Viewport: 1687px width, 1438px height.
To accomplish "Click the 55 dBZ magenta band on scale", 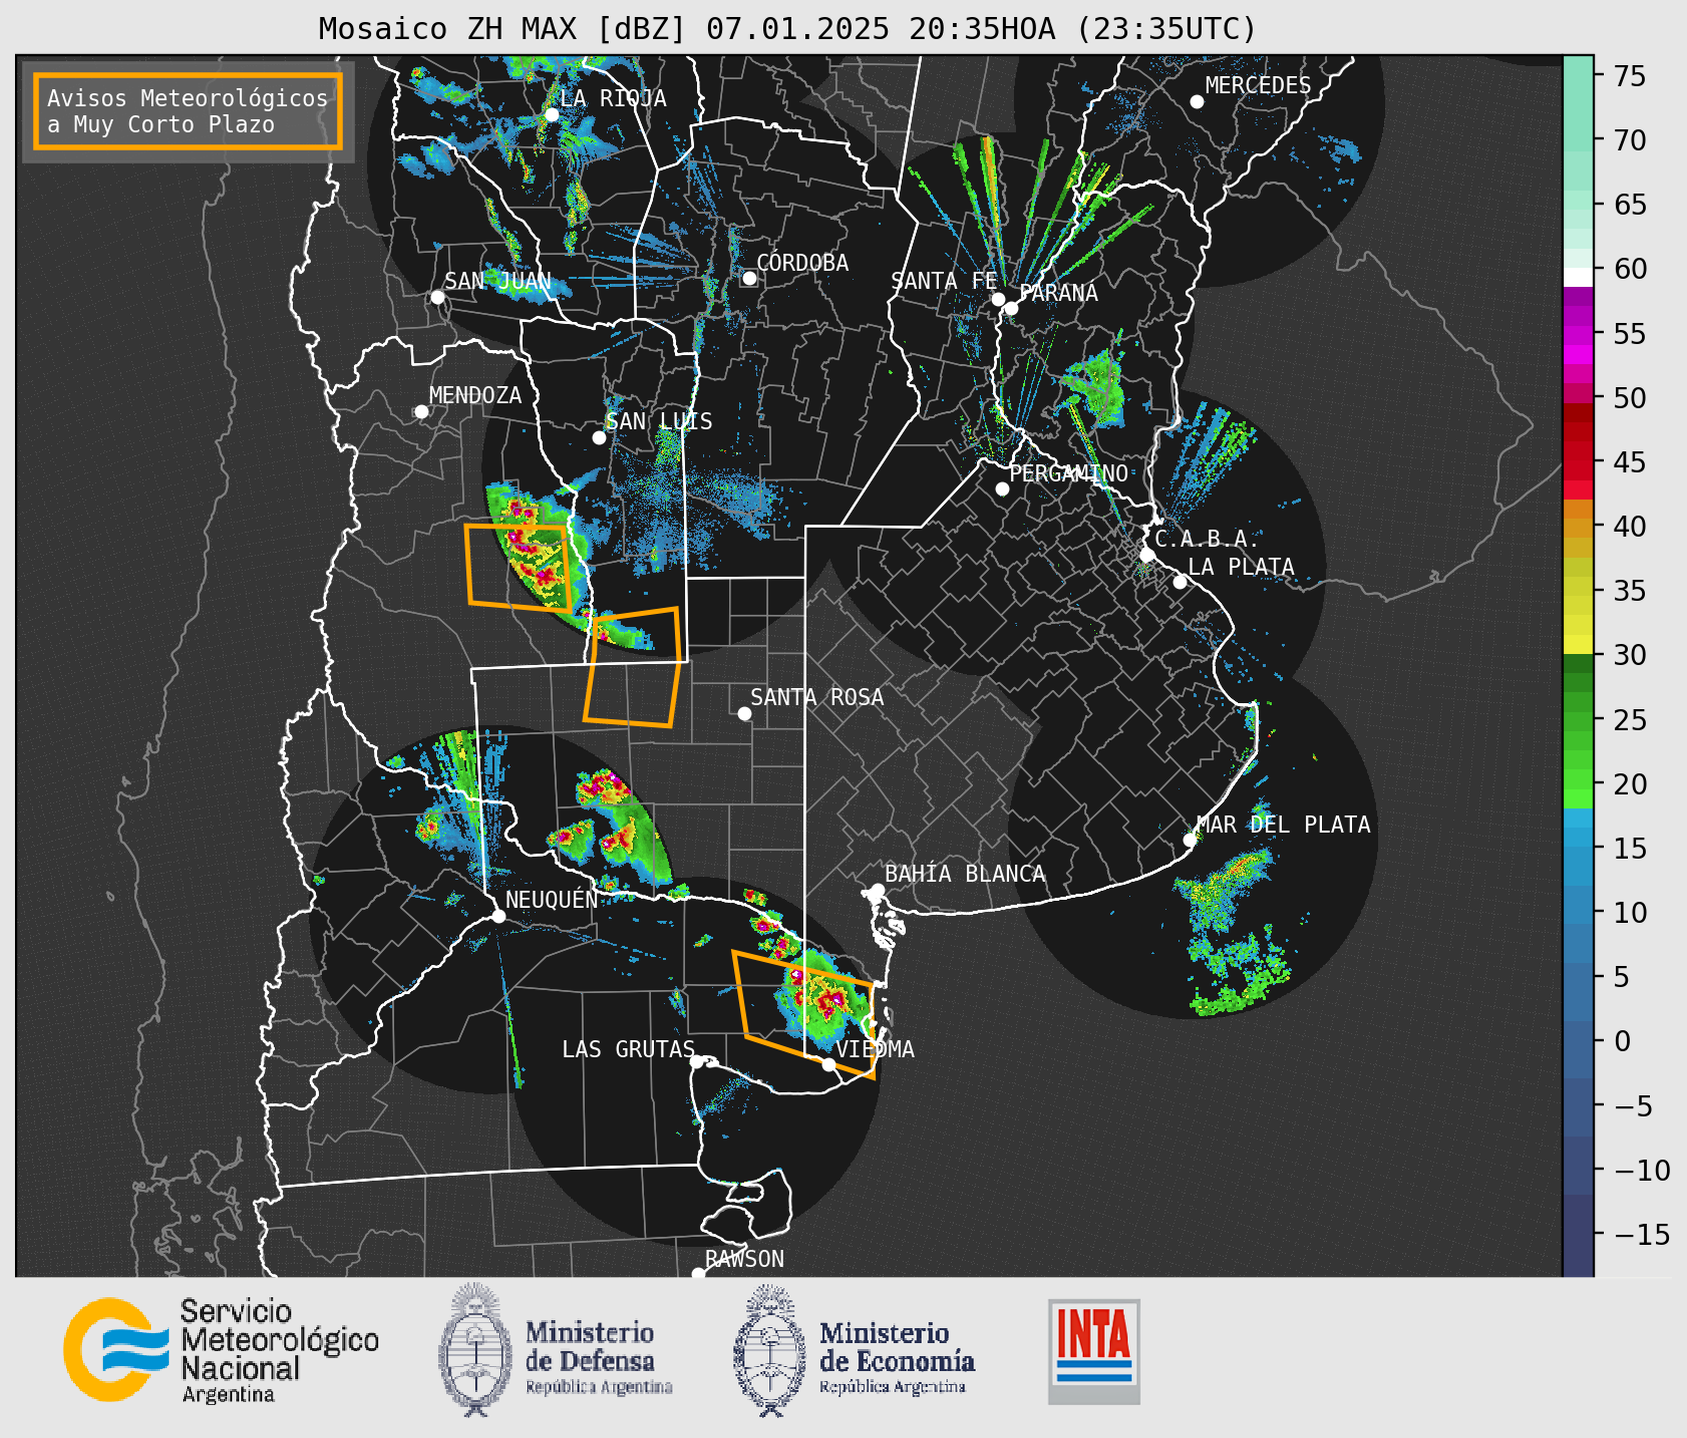I will coord(1577,334).
